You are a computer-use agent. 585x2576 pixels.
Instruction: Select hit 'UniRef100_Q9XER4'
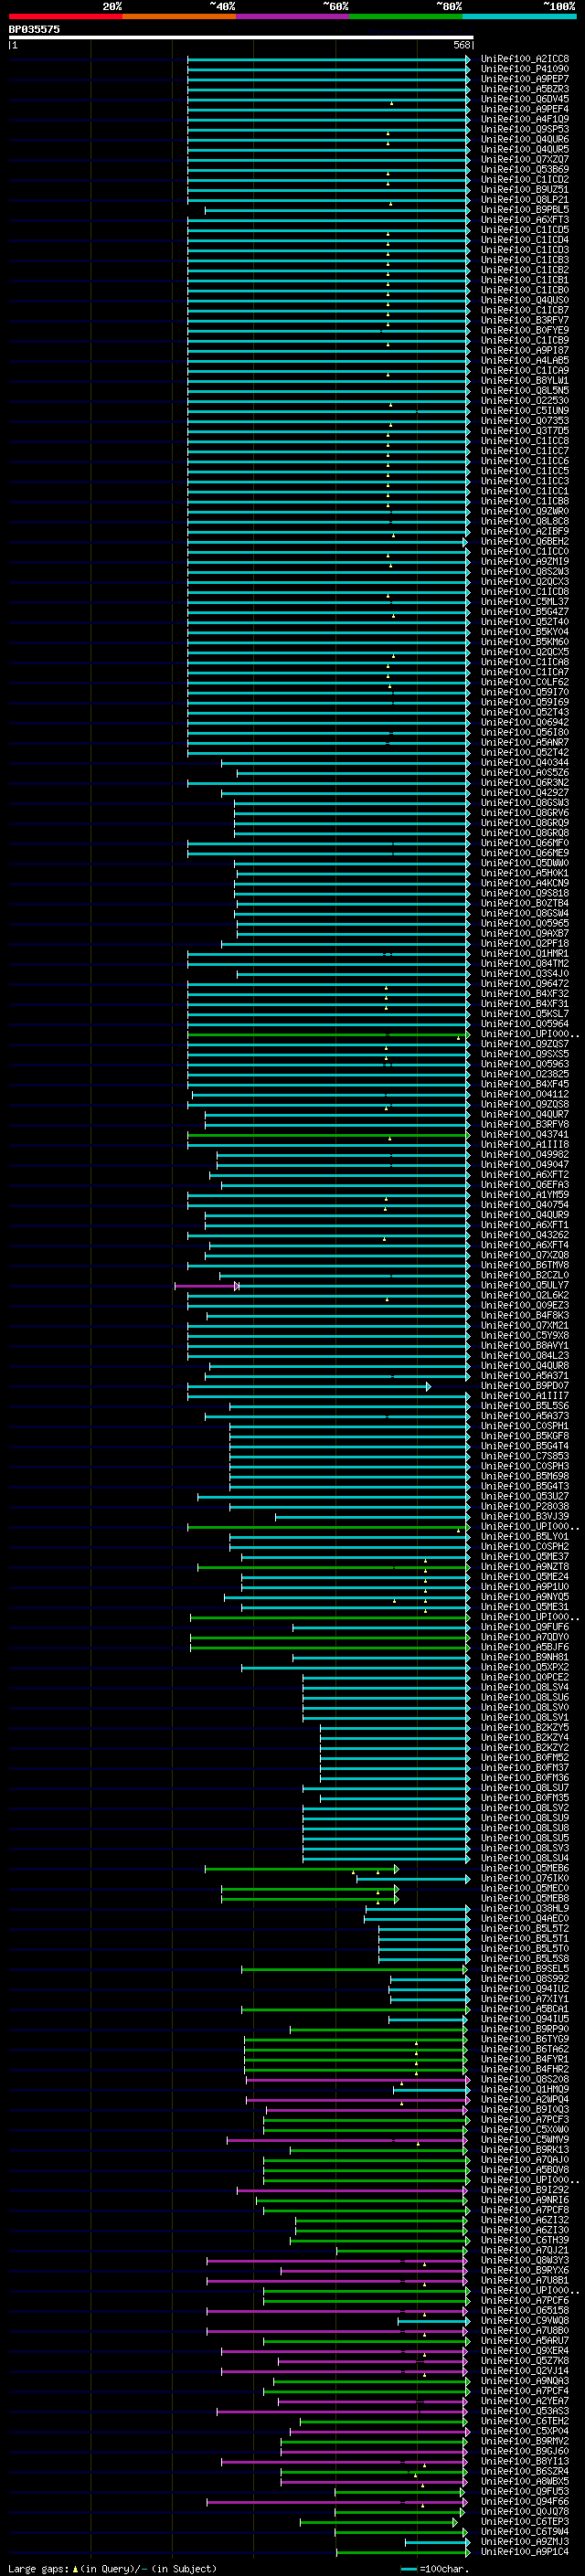525,2351
